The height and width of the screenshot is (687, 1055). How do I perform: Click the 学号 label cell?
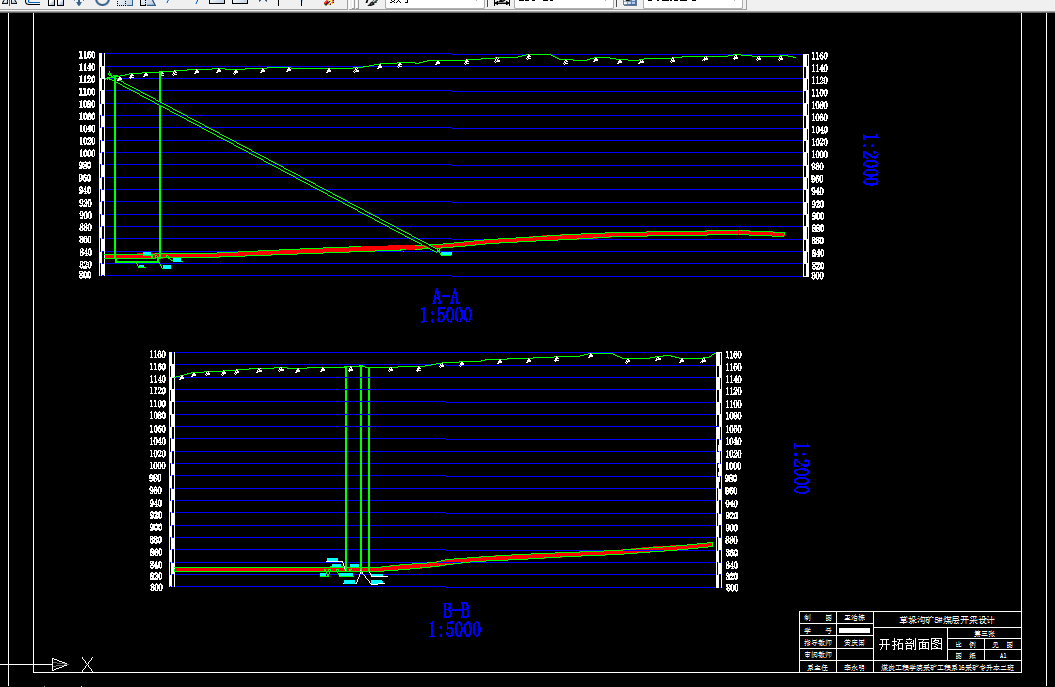click(817, 630)
